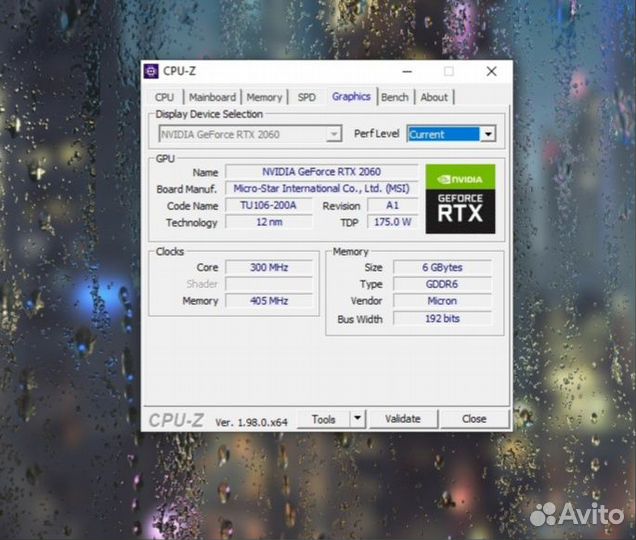The image size is (636, 540).
Task: Click the Current perf level selection
Action: click(443, 134)
